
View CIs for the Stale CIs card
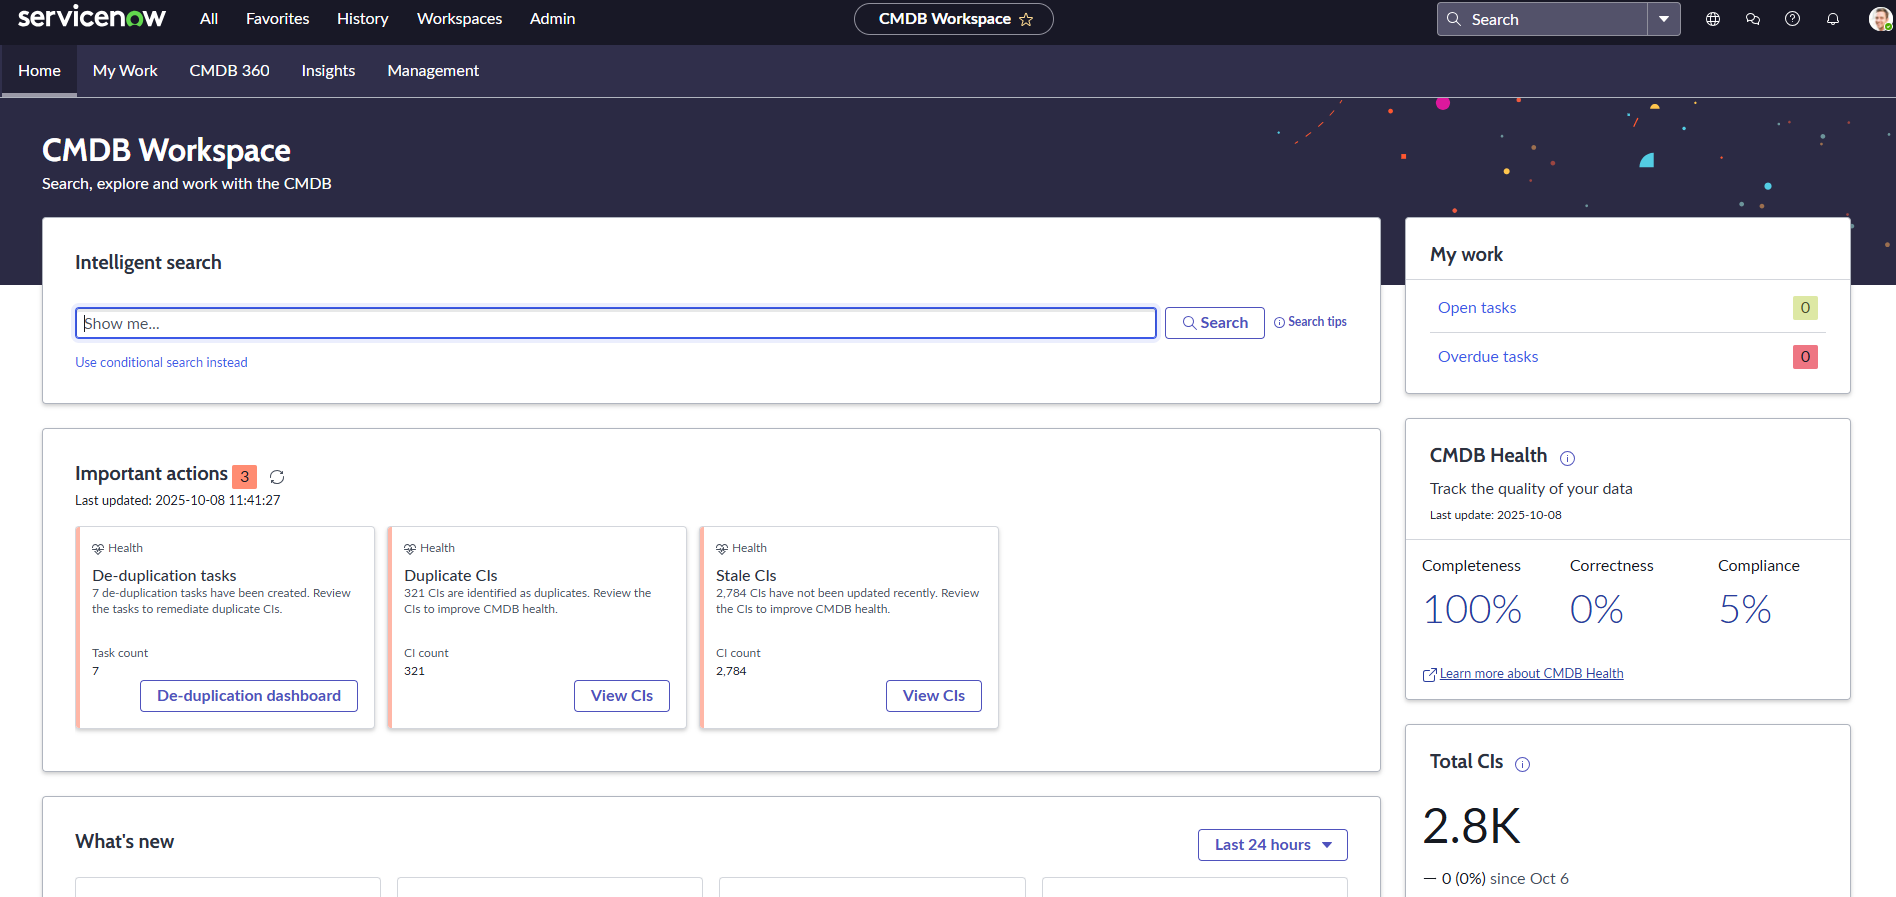coord(934,696)
